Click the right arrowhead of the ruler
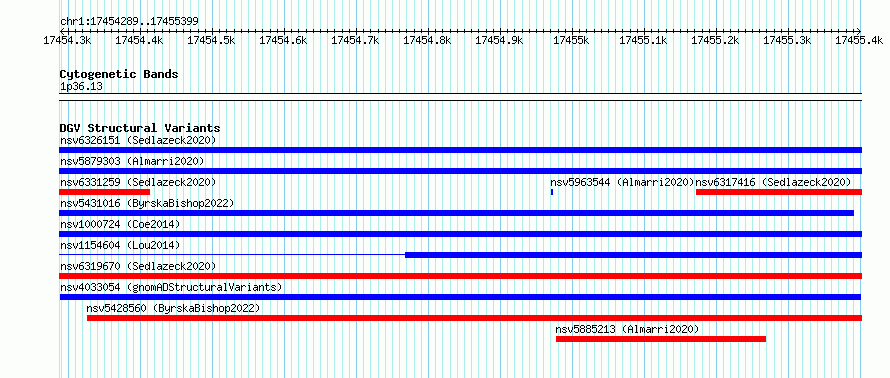Viewport: 890px width, 378px height. point(859,31)
